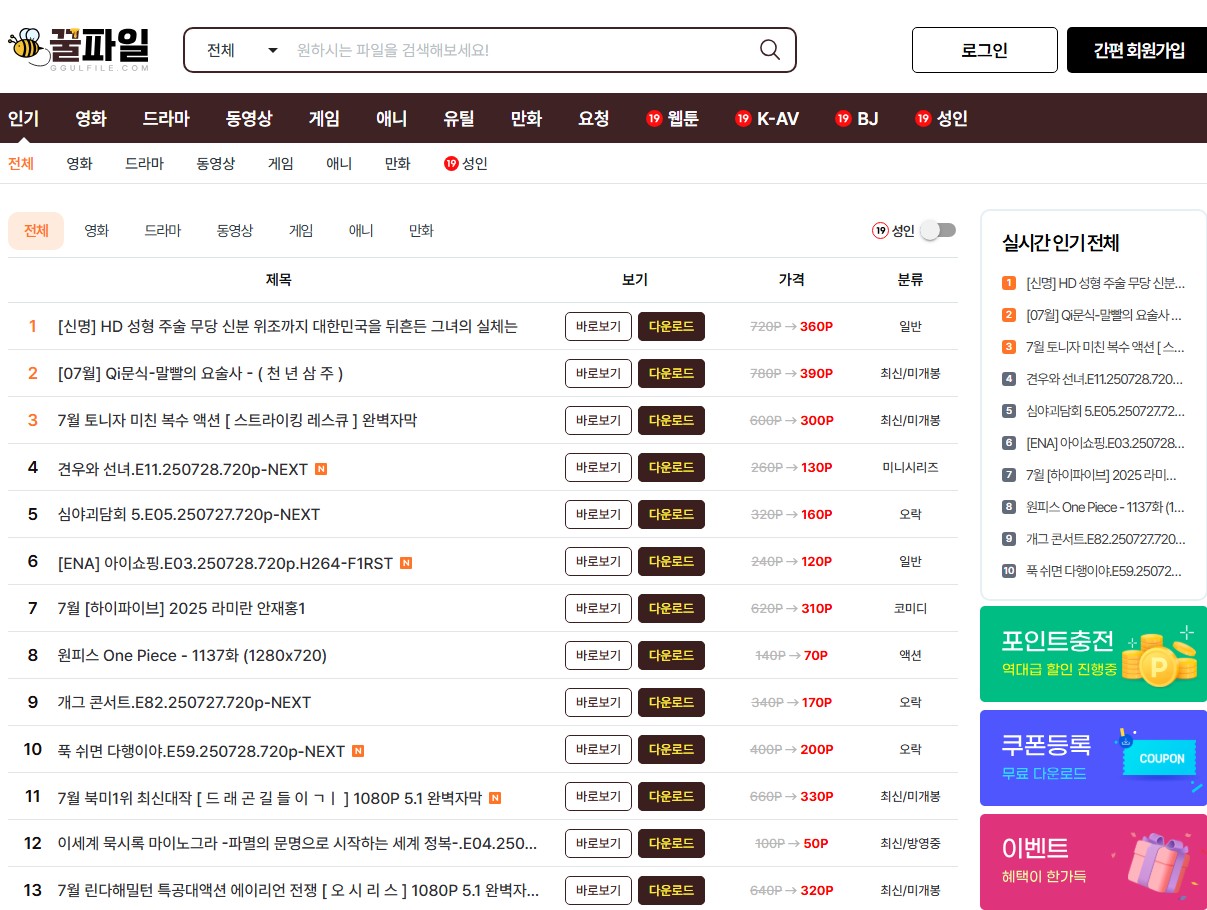Switch to the 만화 filter tab

pyautogui.click(x=421, y=230)
